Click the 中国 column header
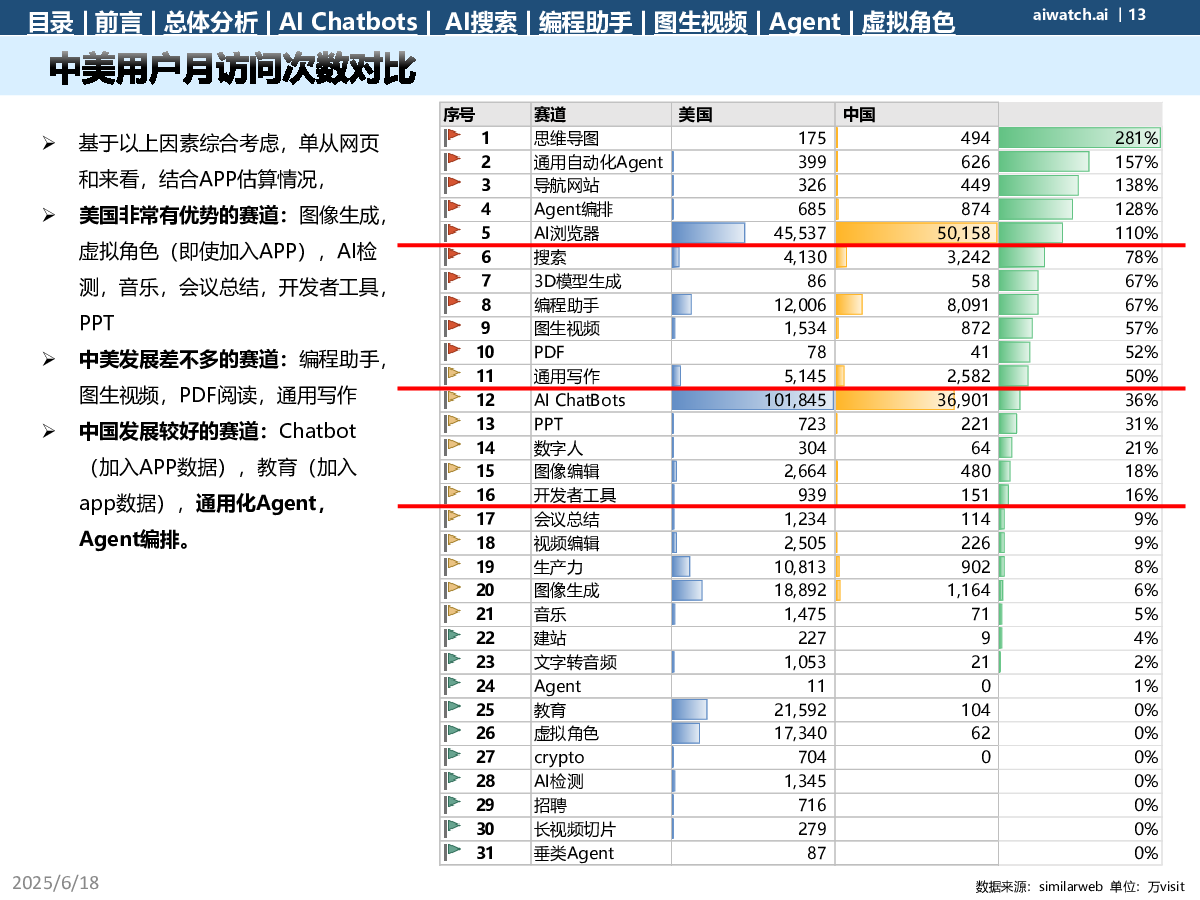Viewport: 1200px width, 900px height. click(917, 114)
